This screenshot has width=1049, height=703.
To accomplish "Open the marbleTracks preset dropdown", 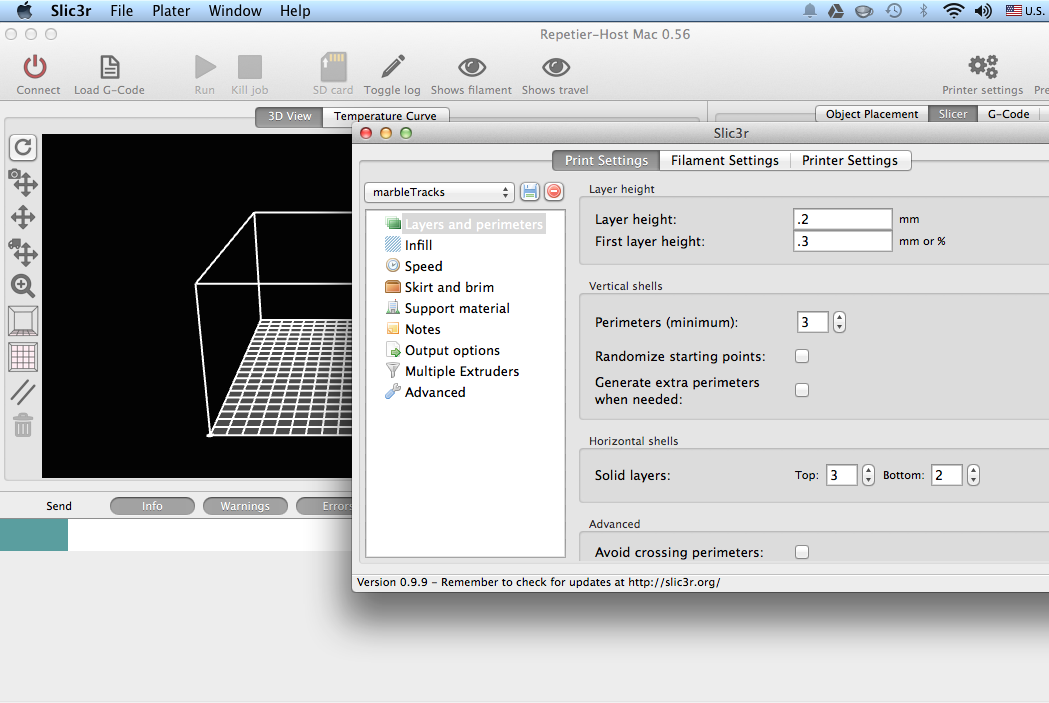I will [440, 192].
